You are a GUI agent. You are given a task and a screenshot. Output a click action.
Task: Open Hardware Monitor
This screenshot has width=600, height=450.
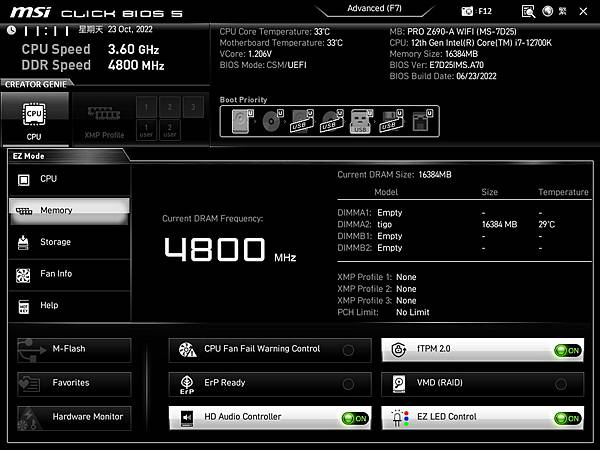(x=74, y=418)
